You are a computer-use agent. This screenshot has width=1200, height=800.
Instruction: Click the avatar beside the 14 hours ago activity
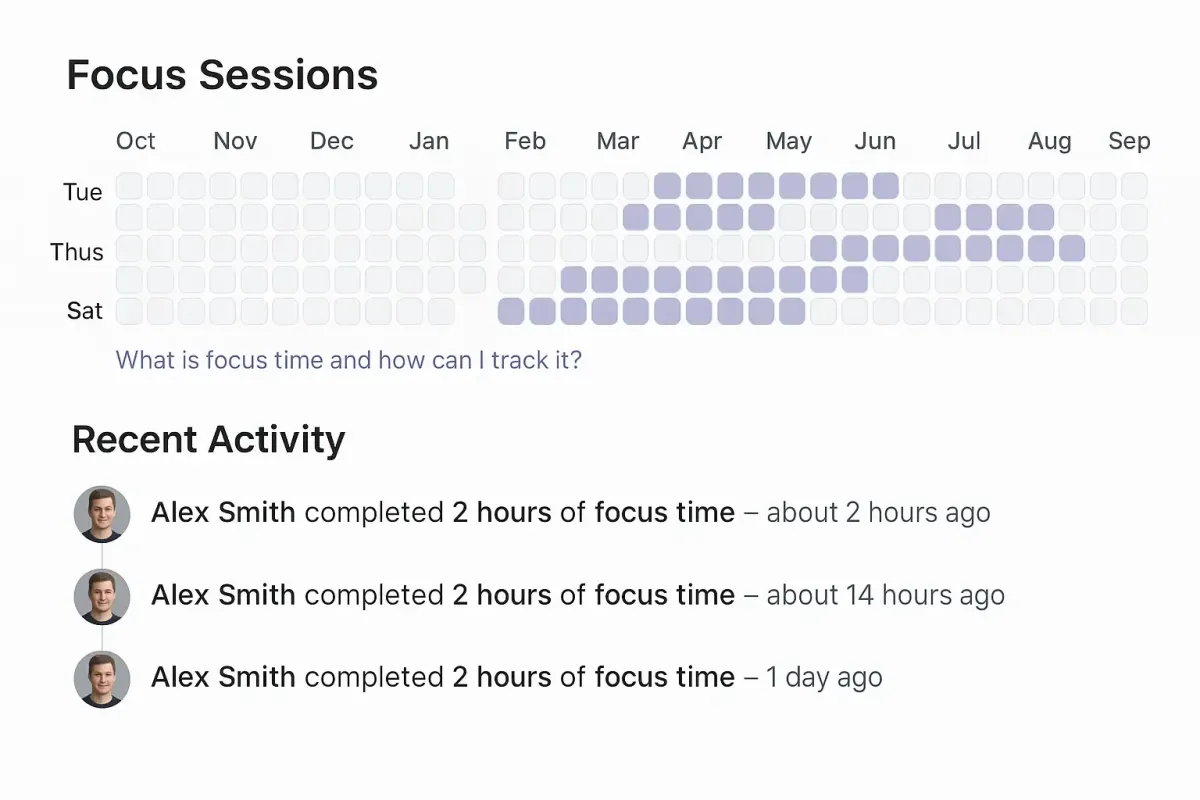(102, 597)
